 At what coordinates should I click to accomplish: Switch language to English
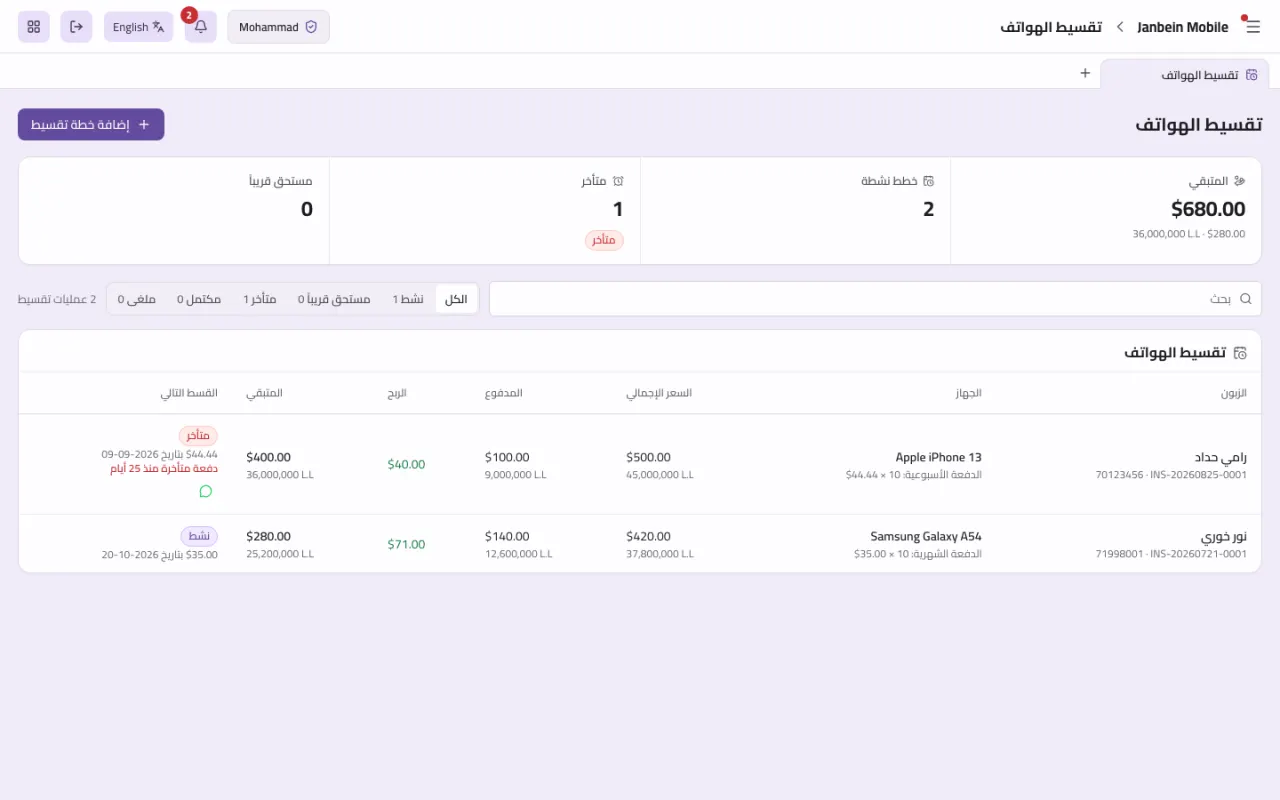[x=139, y=27]
